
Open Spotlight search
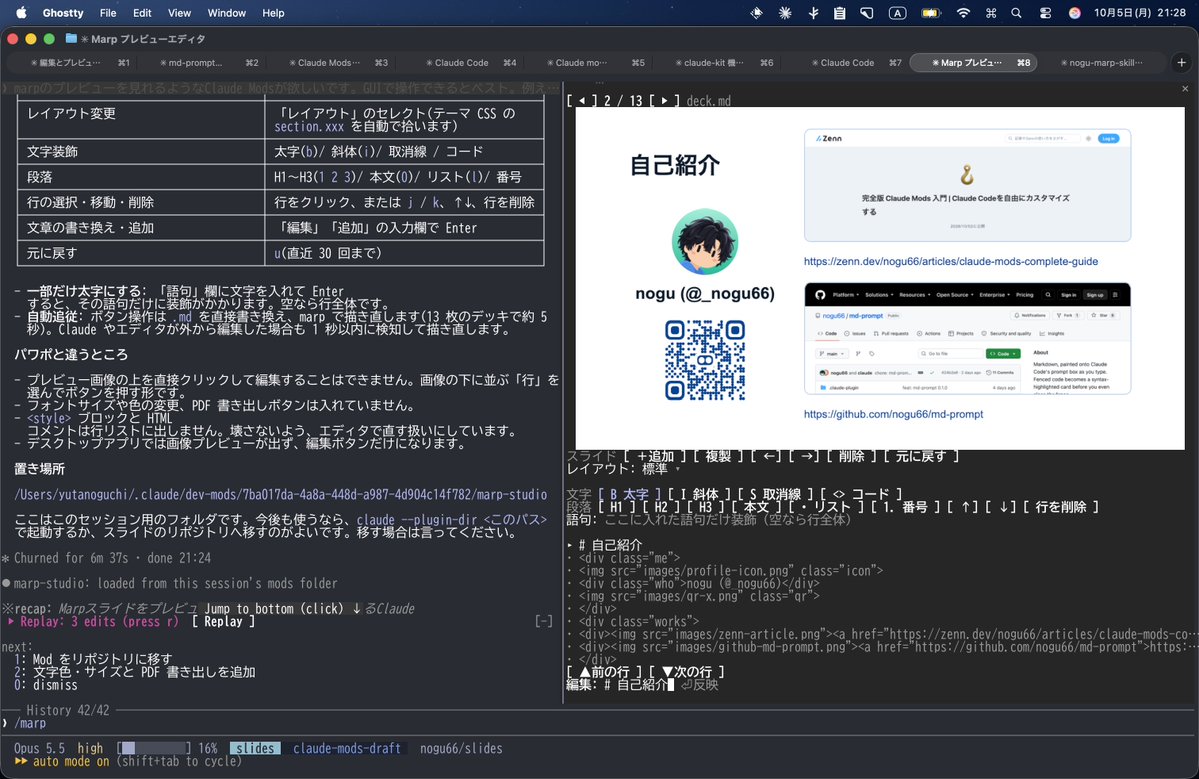[1016, 12]
